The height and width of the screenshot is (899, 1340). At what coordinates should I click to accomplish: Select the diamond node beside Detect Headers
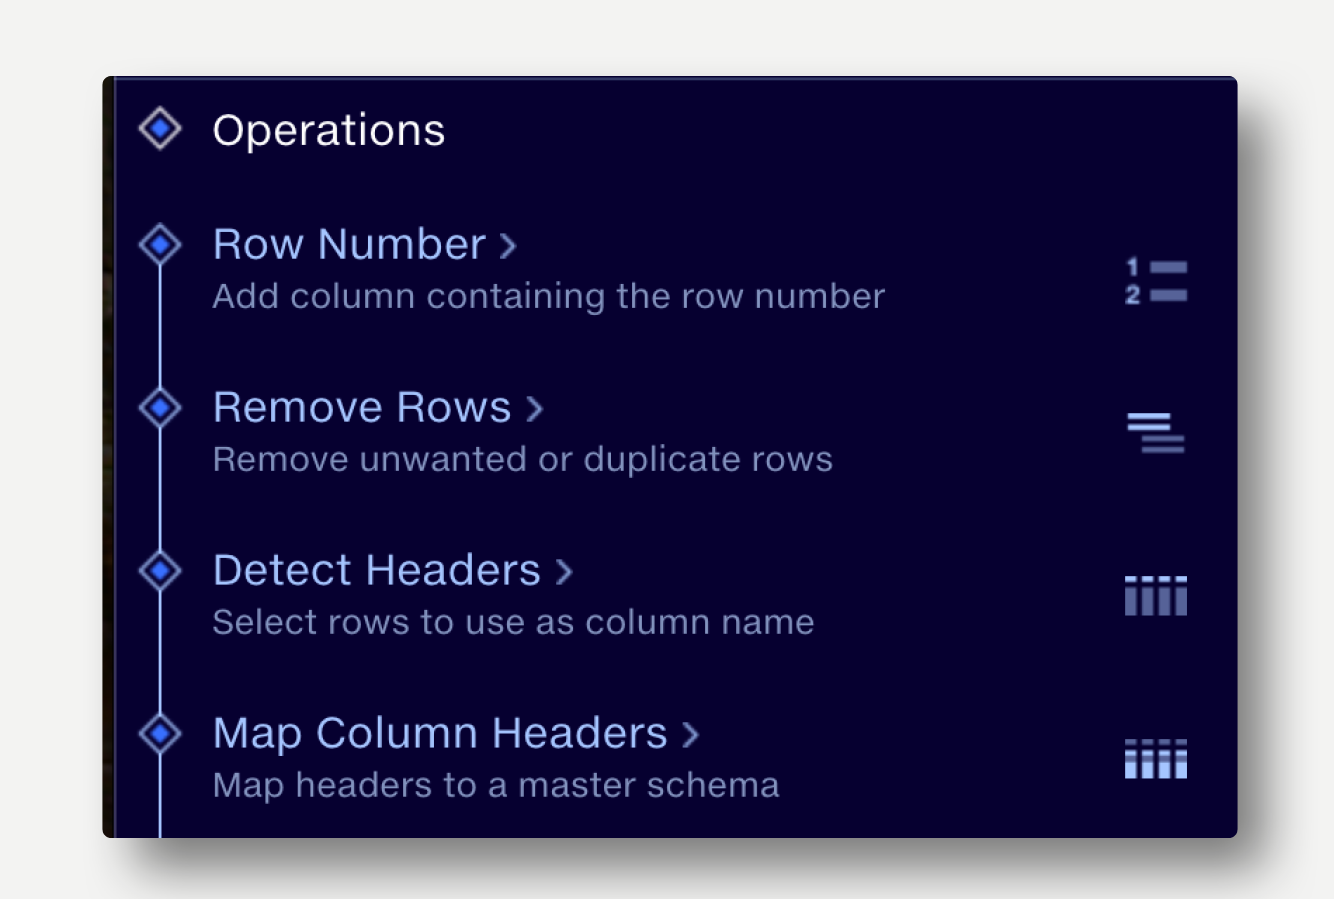pos(160,571)
